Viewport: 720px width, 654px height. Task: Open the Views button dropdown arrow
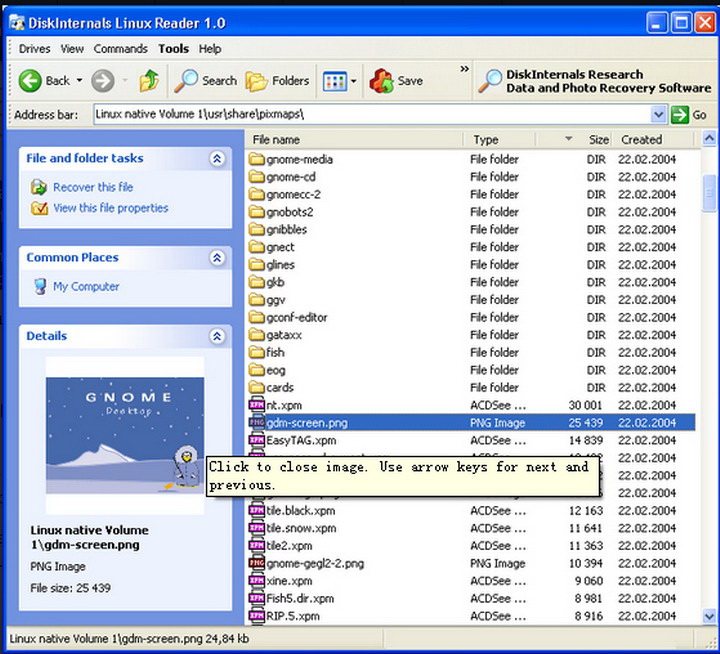point(353,81)
